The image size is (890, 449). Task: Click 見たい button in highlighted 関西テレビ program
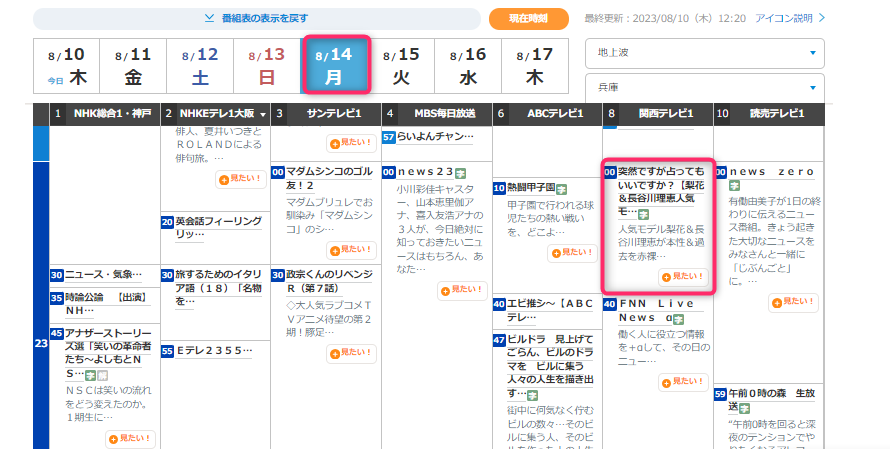[x=685, y=276]
